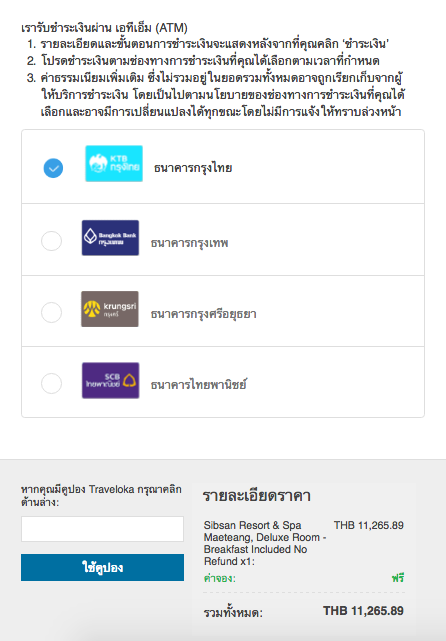The height and width of the screenshot is (641, 446).
Task: Click the รวมทั้งหมด total amount THB 11,265.89
Action: (363, 611)
